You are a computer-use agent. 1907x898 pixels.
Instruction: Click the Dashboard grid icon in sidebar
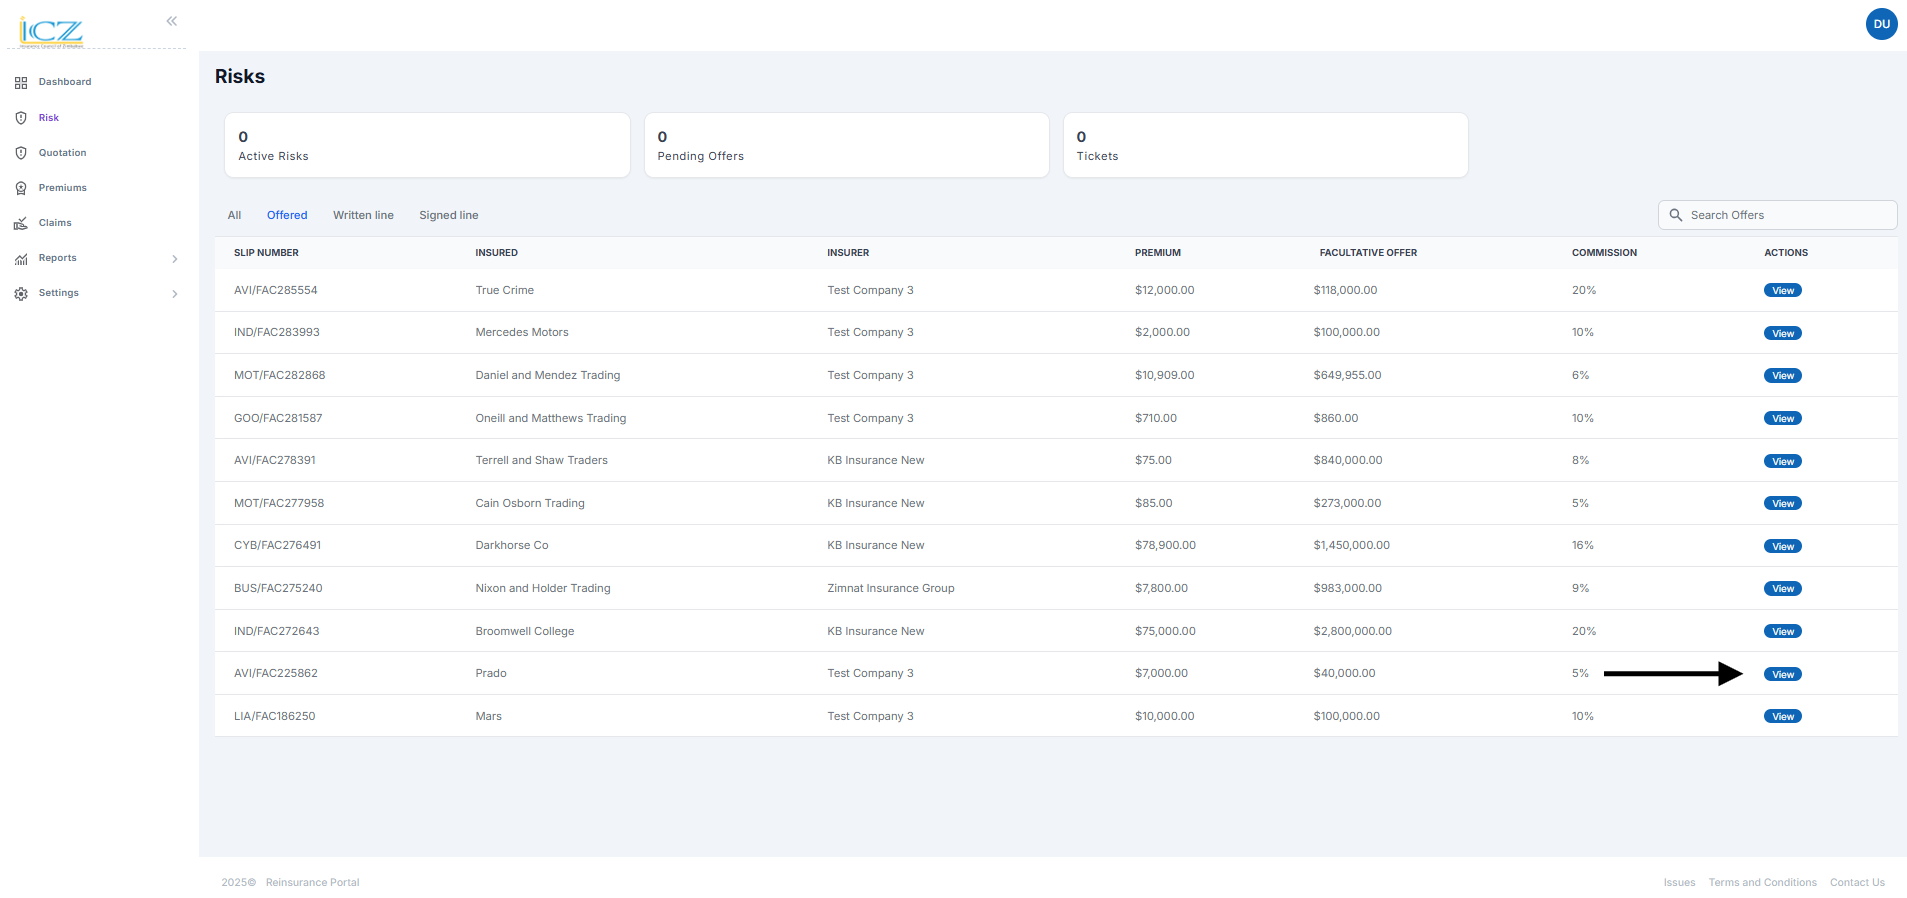[21, 83]
